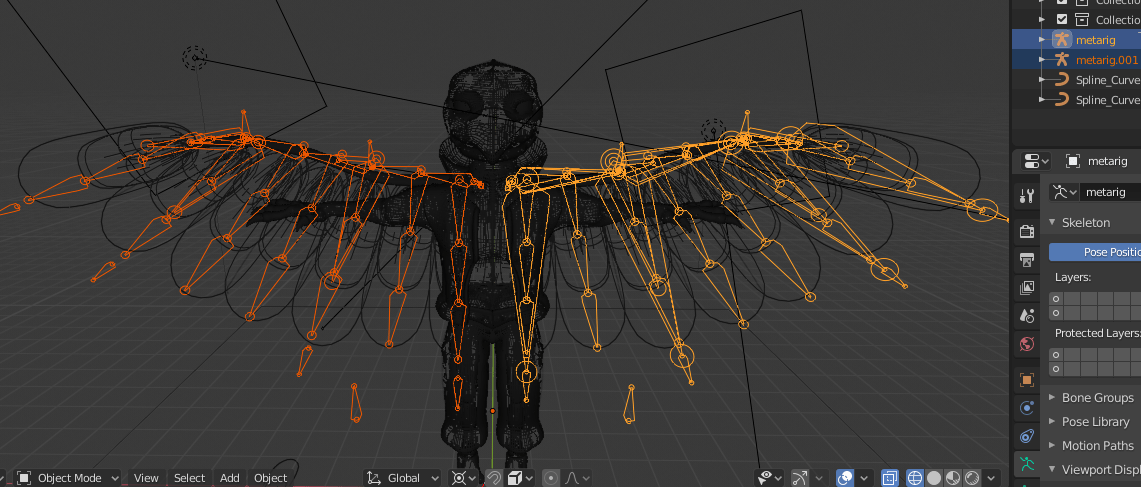Open the Physics properties icon

click(1027, 408)
